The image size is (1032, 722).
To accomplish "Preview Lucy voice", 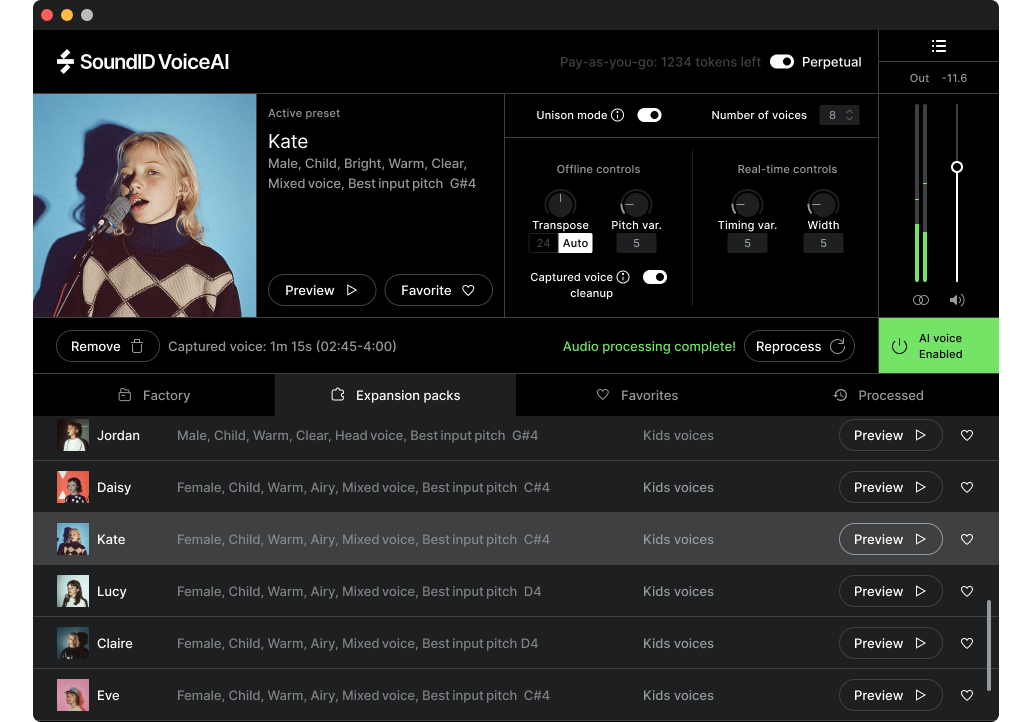I will [x=890, y=591].
